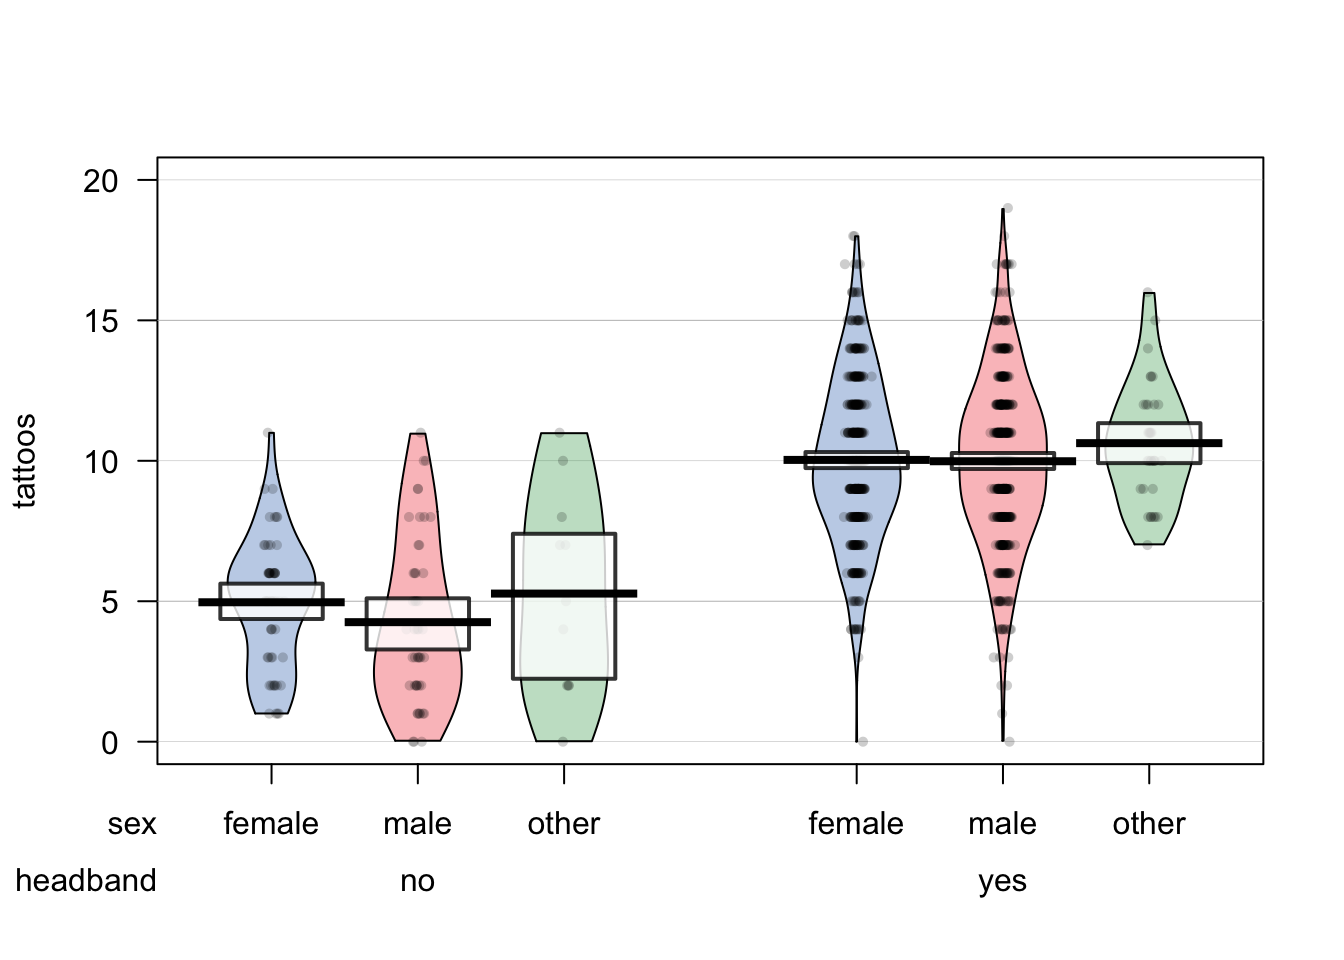
Task: Click "female" label under the no-headband group
Action: tap(271, 824)
